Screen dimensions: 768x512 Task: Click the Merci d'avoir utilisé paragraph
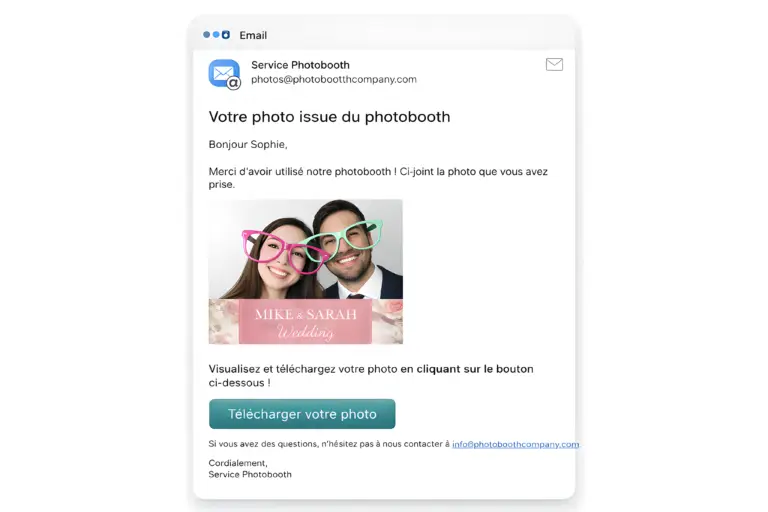pyautogui.click(x=378, y=178)
